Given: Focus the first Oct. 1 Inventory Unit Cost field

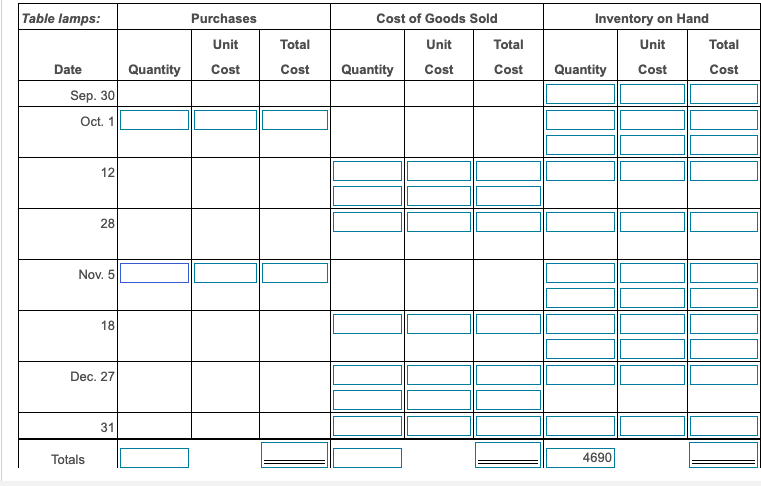Looking at the screenshot, I should [x=652, y=120].
